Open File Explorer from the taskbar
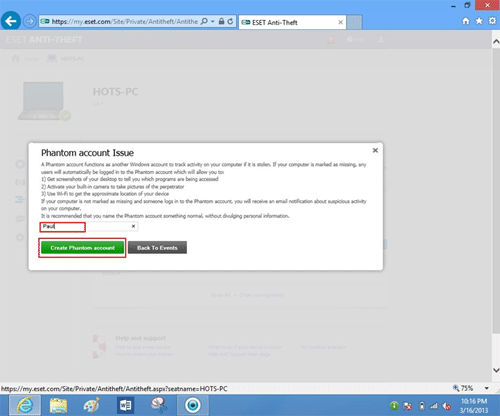500x416 pixels. point(58,405)
